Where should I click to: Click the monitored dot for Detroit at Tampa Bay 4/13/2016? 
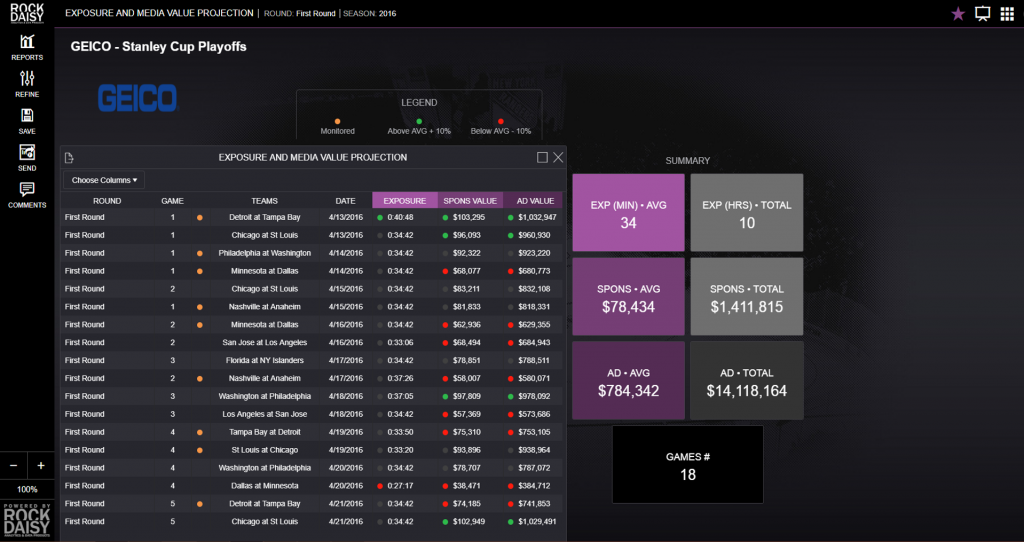[x=199, y=217]
